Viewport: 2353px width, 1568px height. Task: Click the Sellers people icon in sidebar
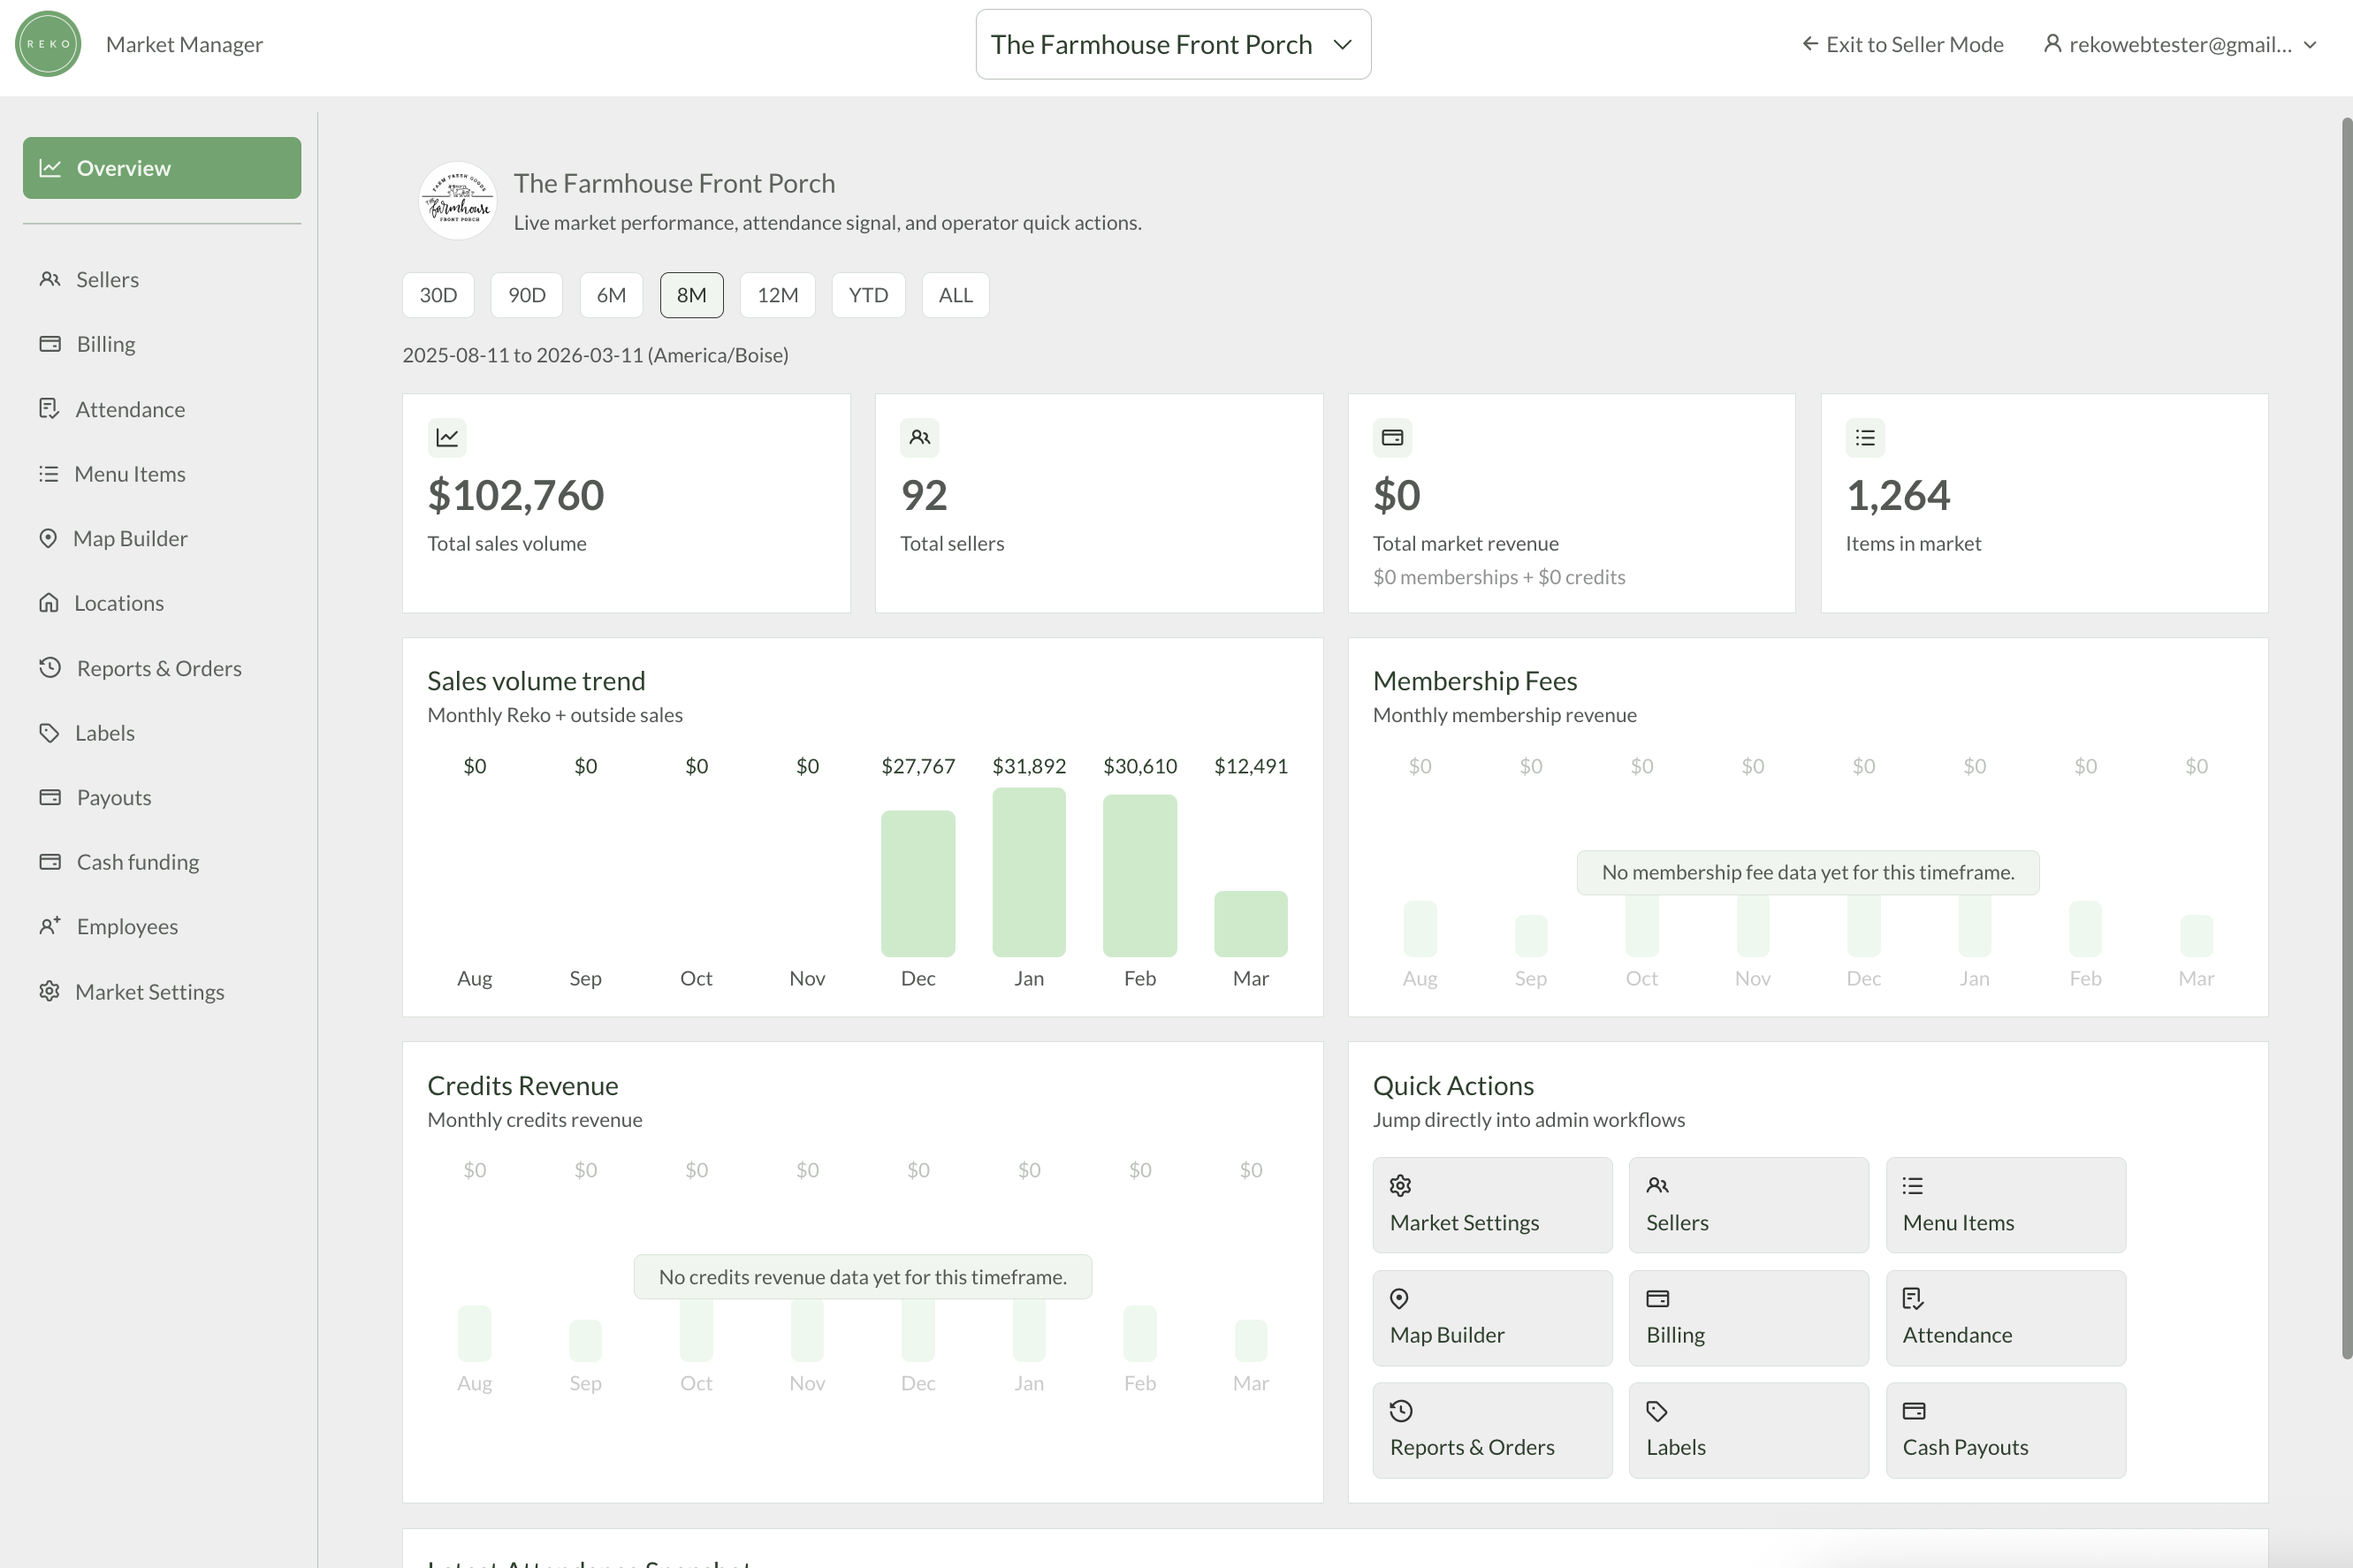coord(49,279)
